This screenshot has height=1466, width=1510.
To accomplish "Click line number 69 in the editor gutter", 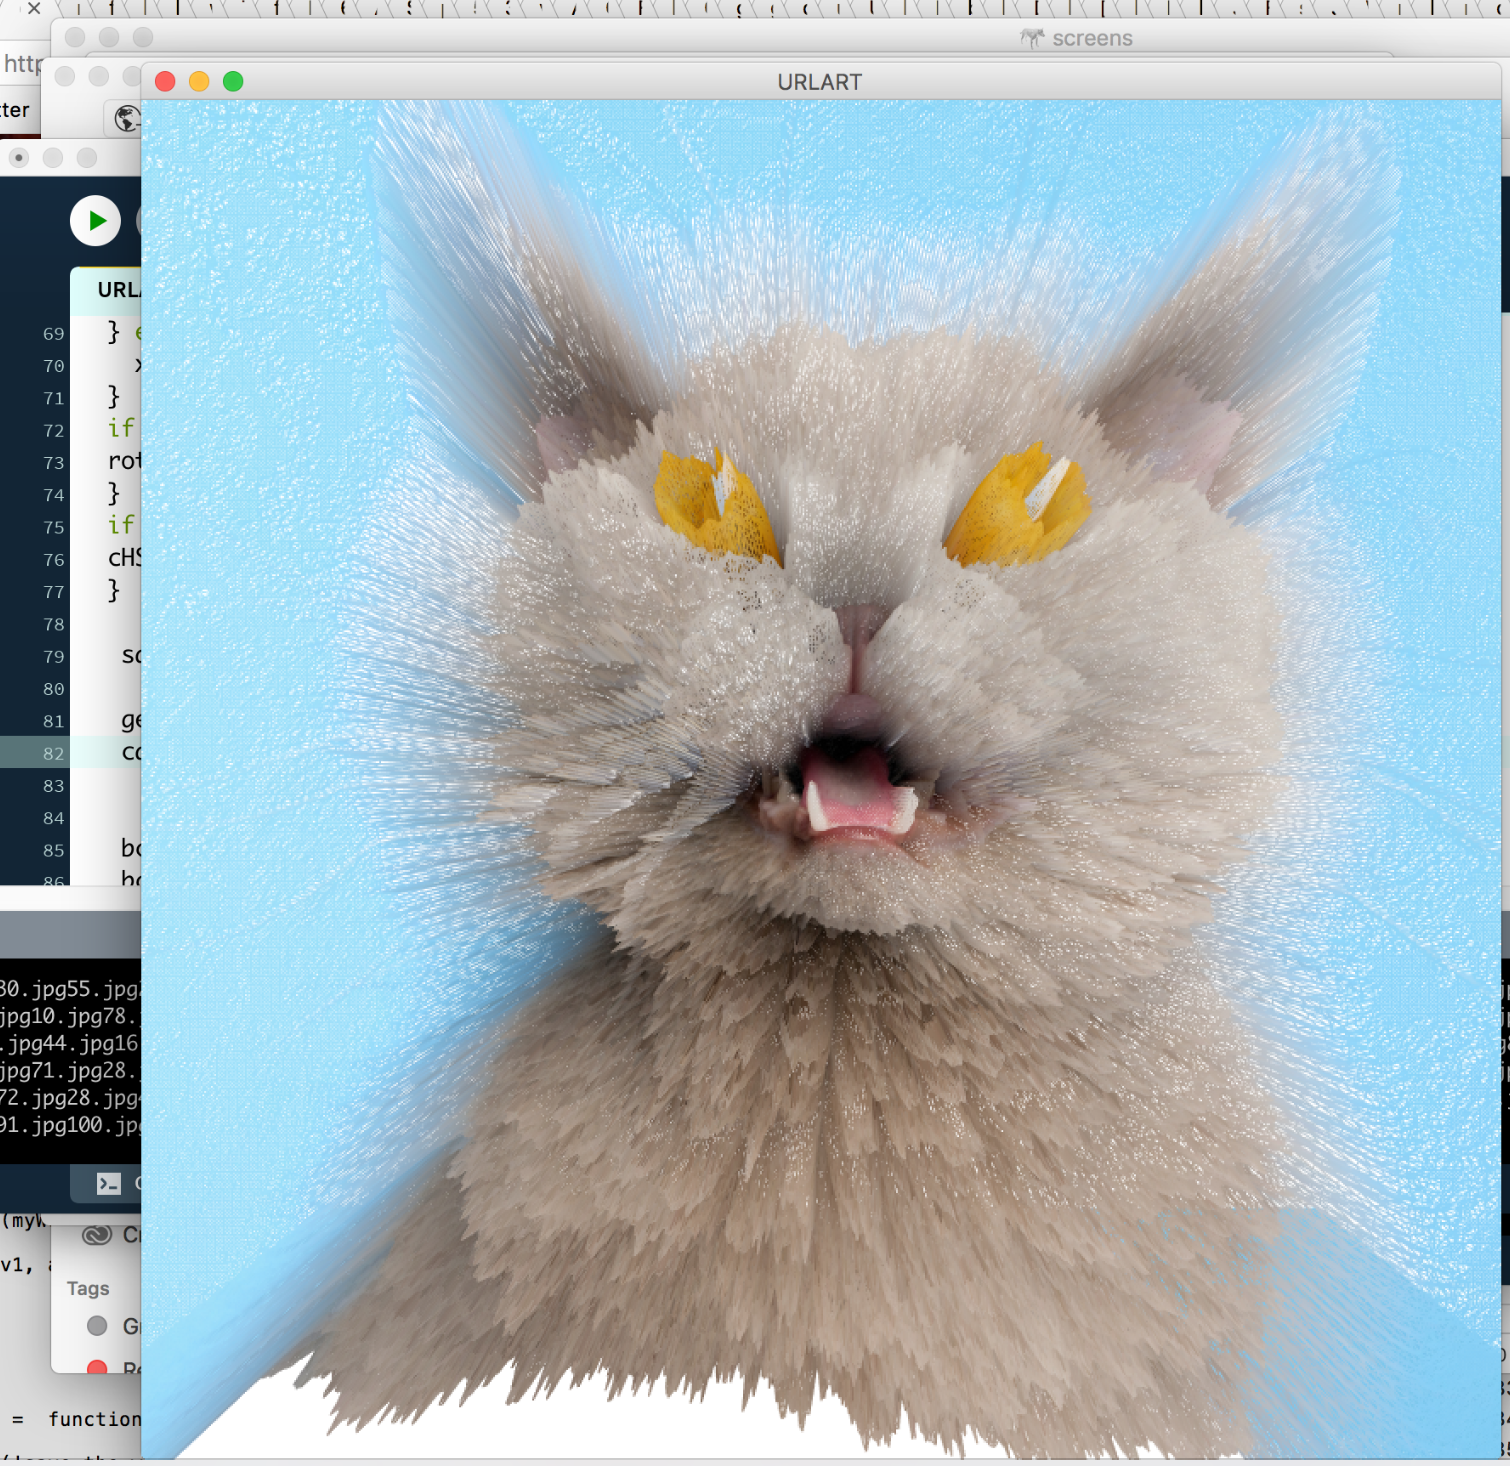I will (x=54, y=334).
